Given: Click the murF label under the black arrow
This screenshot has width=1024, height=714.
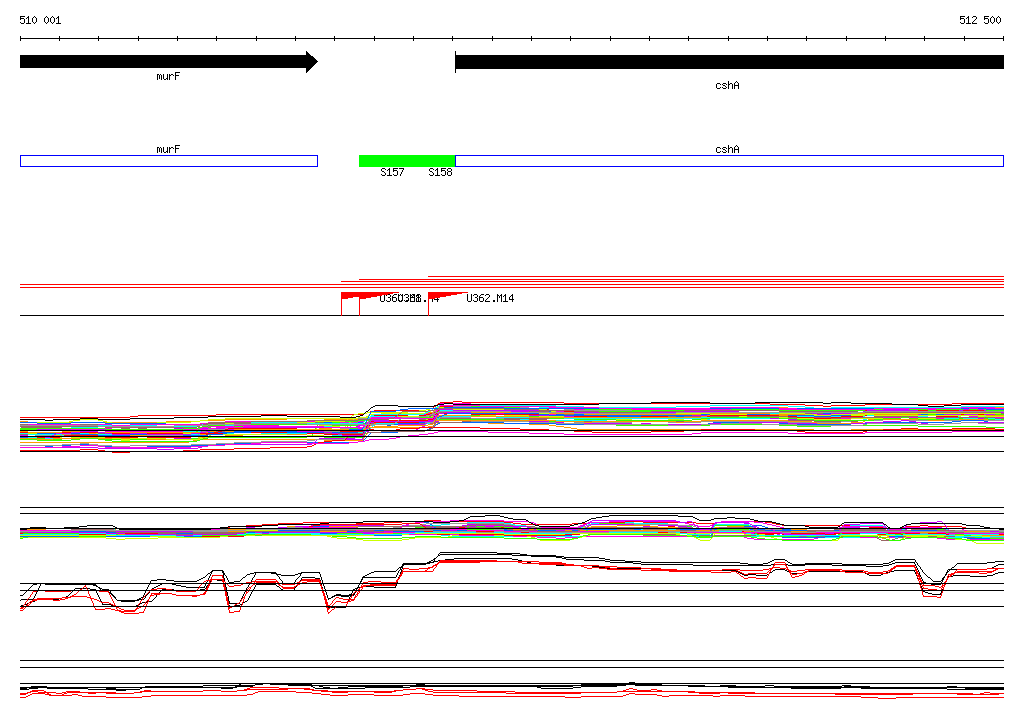Looking at the screenshot, I should [x=168, y=76].
